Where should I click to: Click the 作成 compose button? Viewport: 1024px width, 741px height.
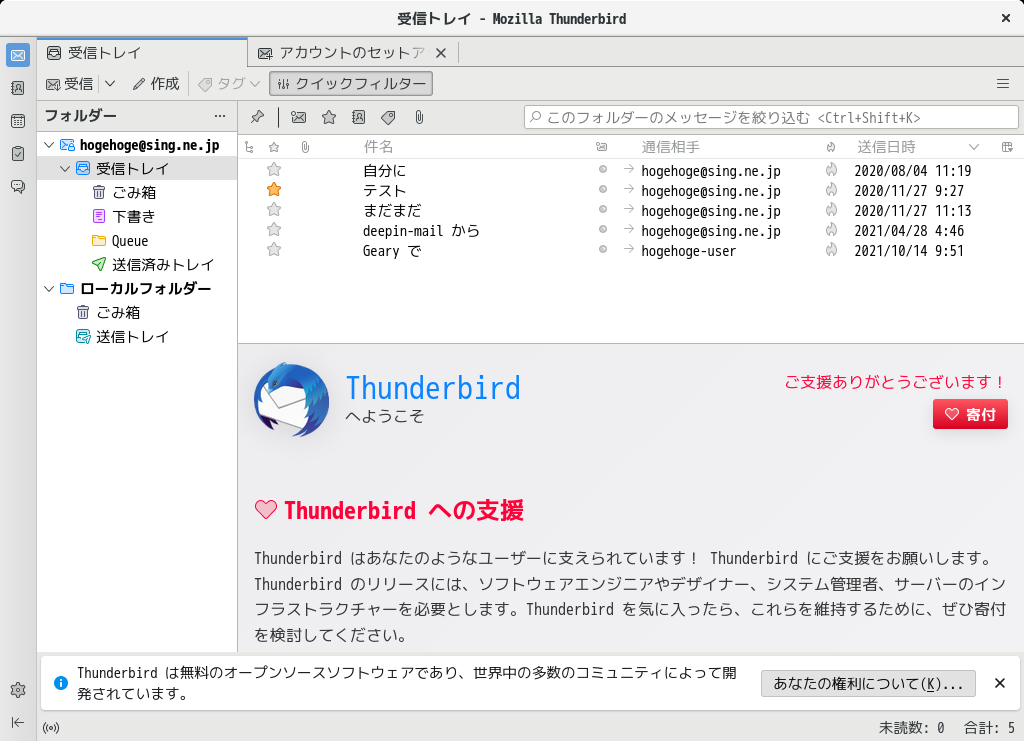coord(155,84)
